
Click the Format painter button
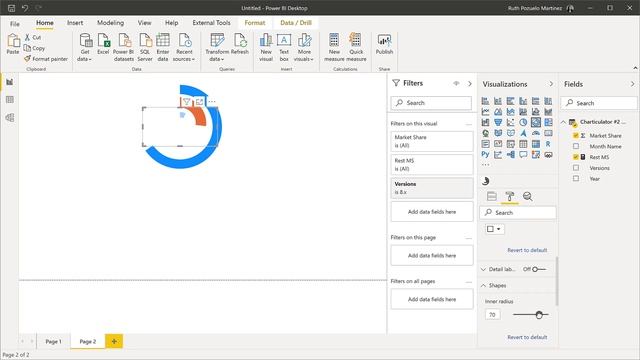[46, 59]
